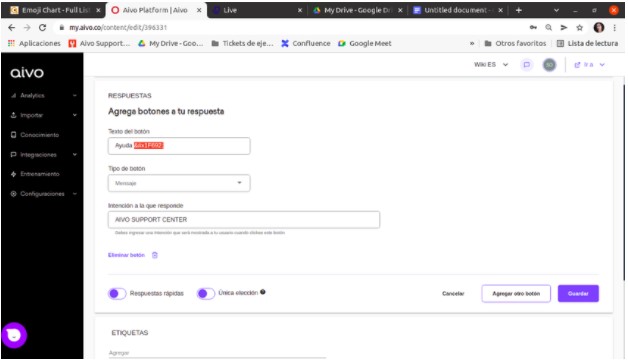
Task: Open the Aplicaciones apps shortcut
Action: point(34,43)
